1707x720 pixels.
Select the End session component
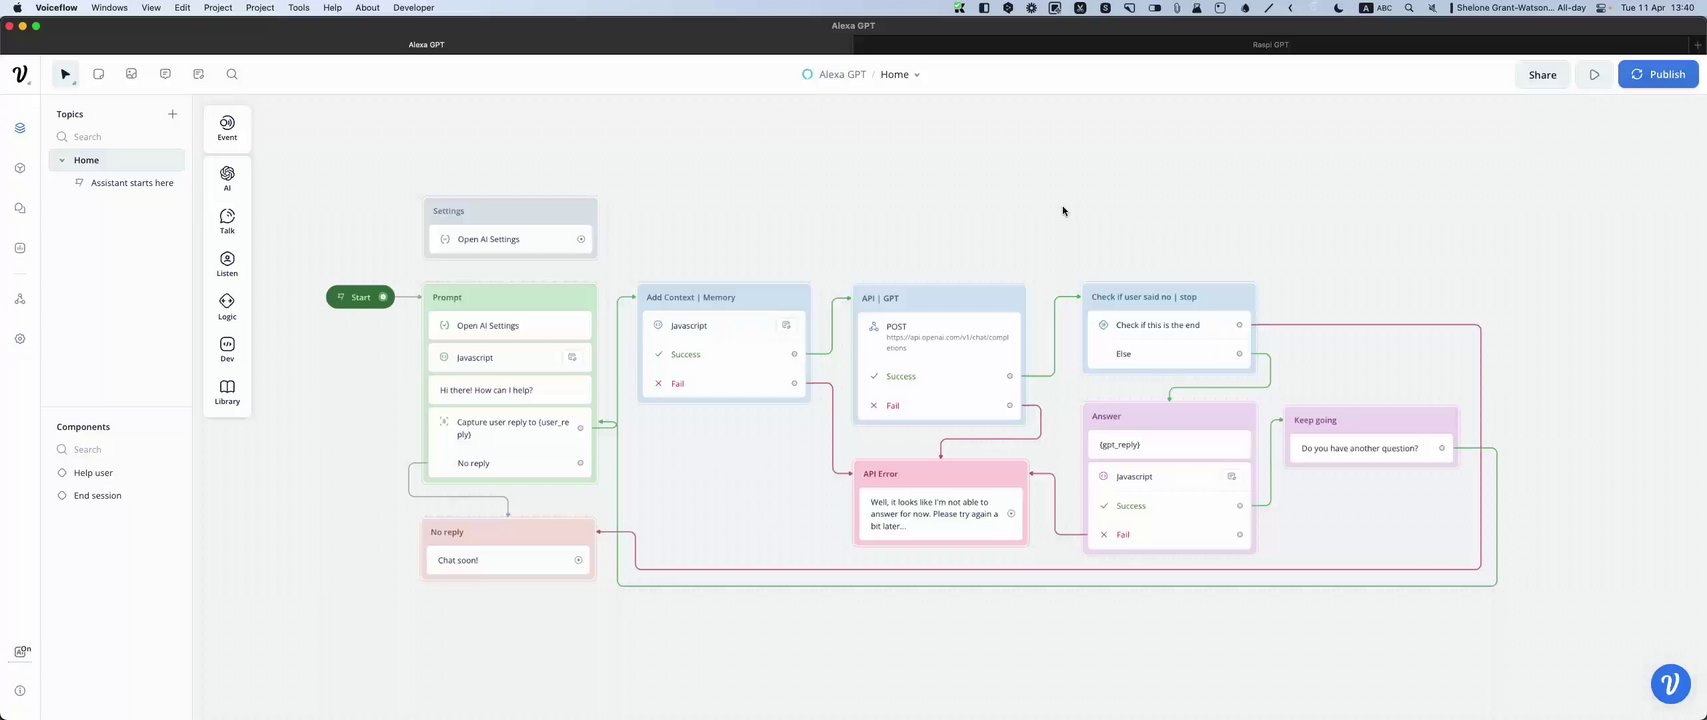pyautogui.click(x=97, y=496)
